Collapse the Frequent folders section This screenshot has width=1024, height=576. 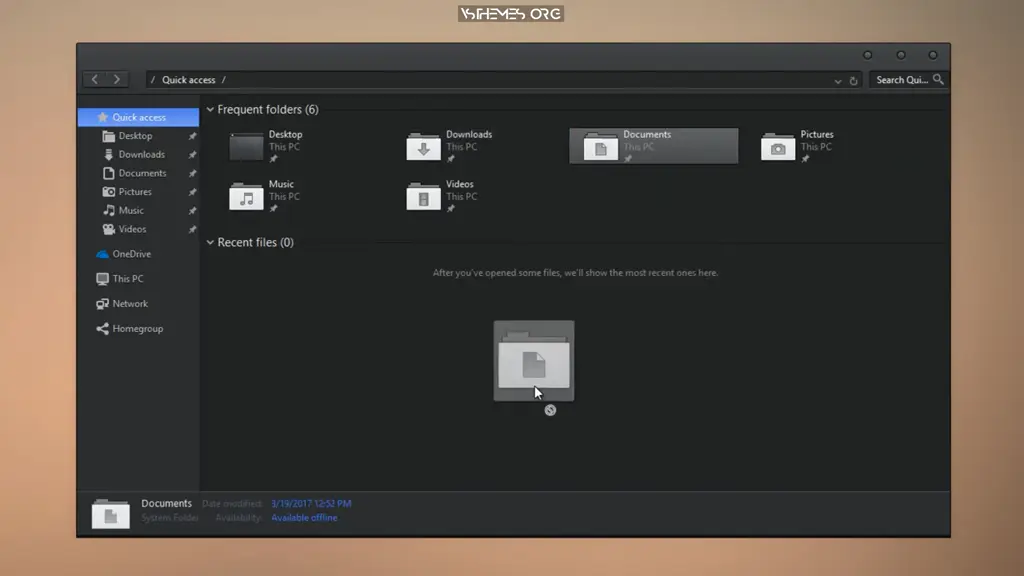coord(209,109)
